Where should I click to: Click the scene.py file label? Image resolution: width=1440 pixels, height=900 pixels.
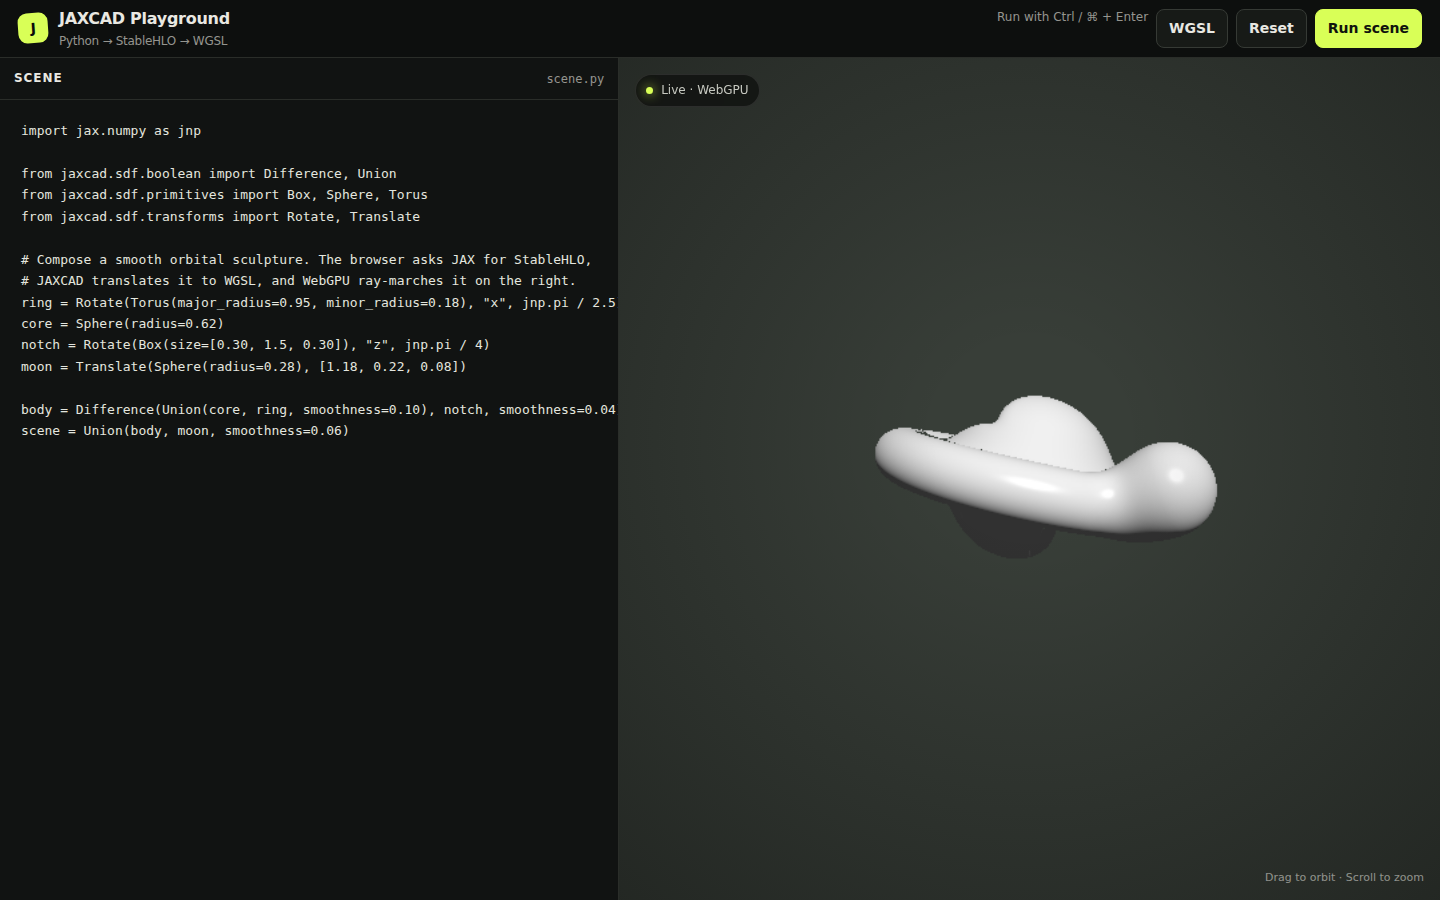tap(575, 79)
